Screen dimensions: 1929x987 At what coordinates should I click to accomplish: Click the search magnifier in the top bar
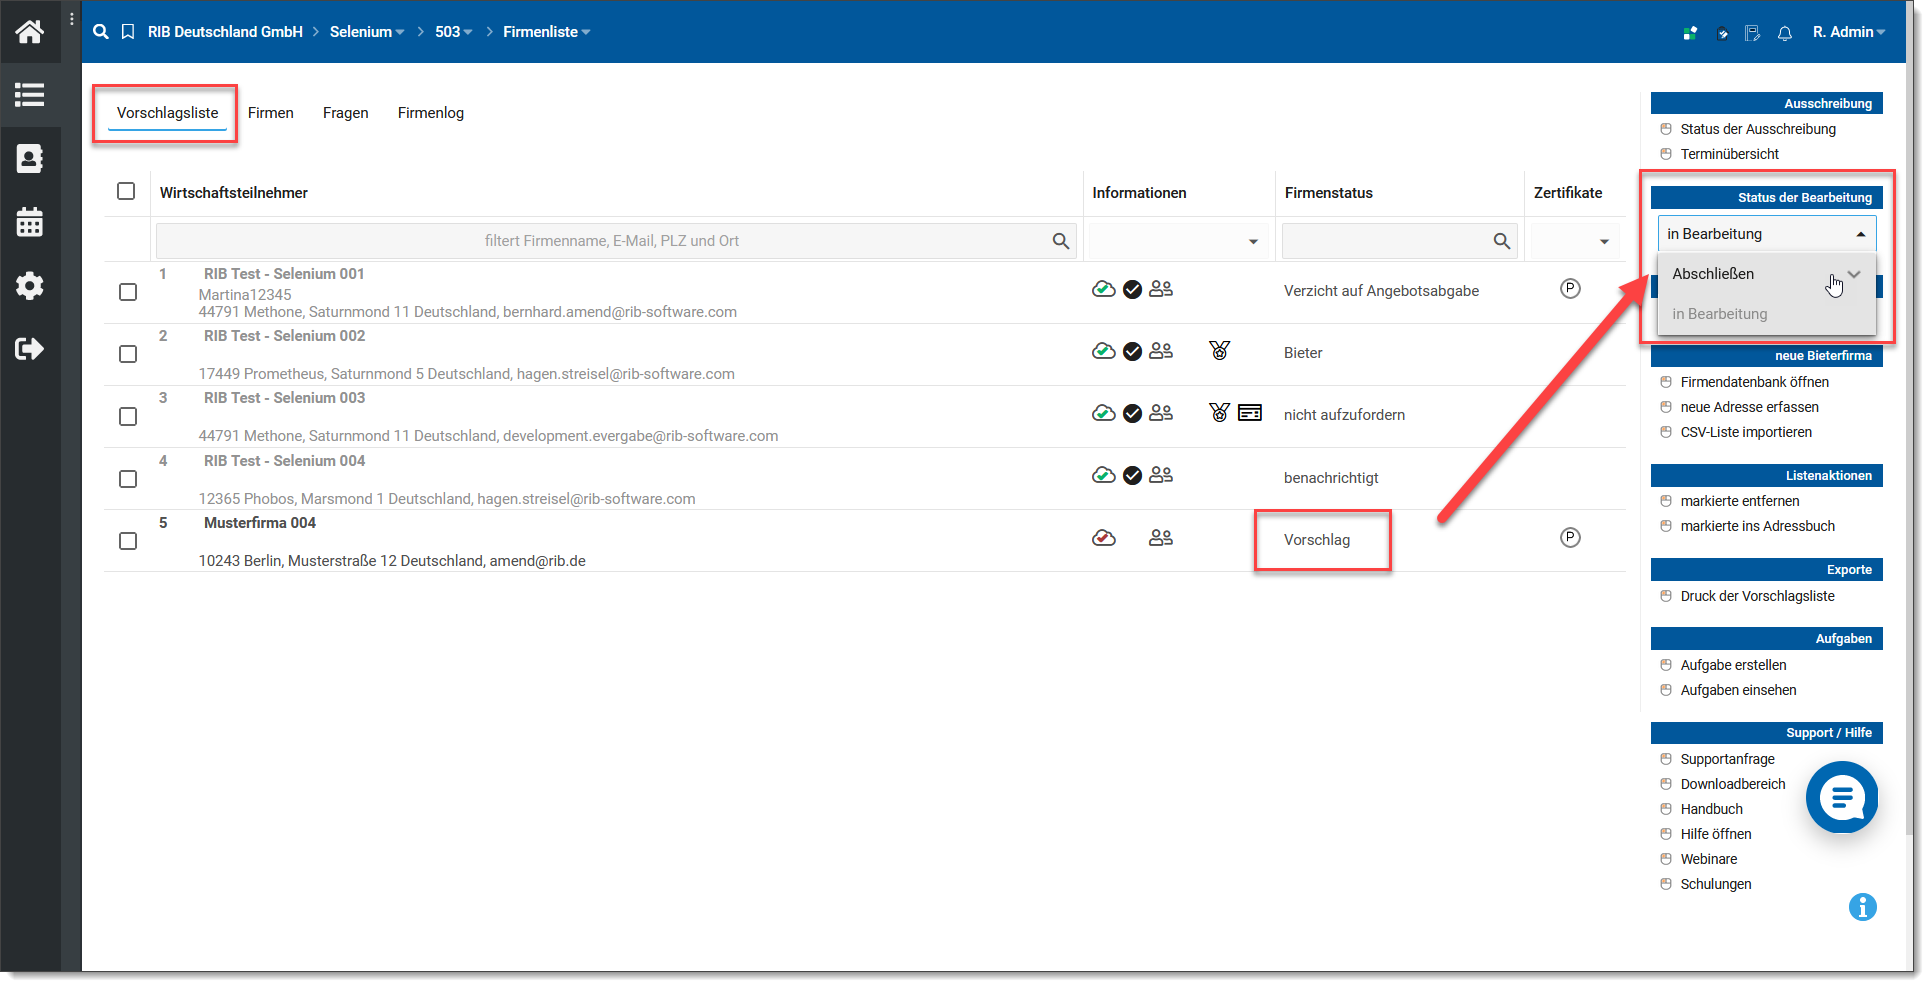coord(101,32)
